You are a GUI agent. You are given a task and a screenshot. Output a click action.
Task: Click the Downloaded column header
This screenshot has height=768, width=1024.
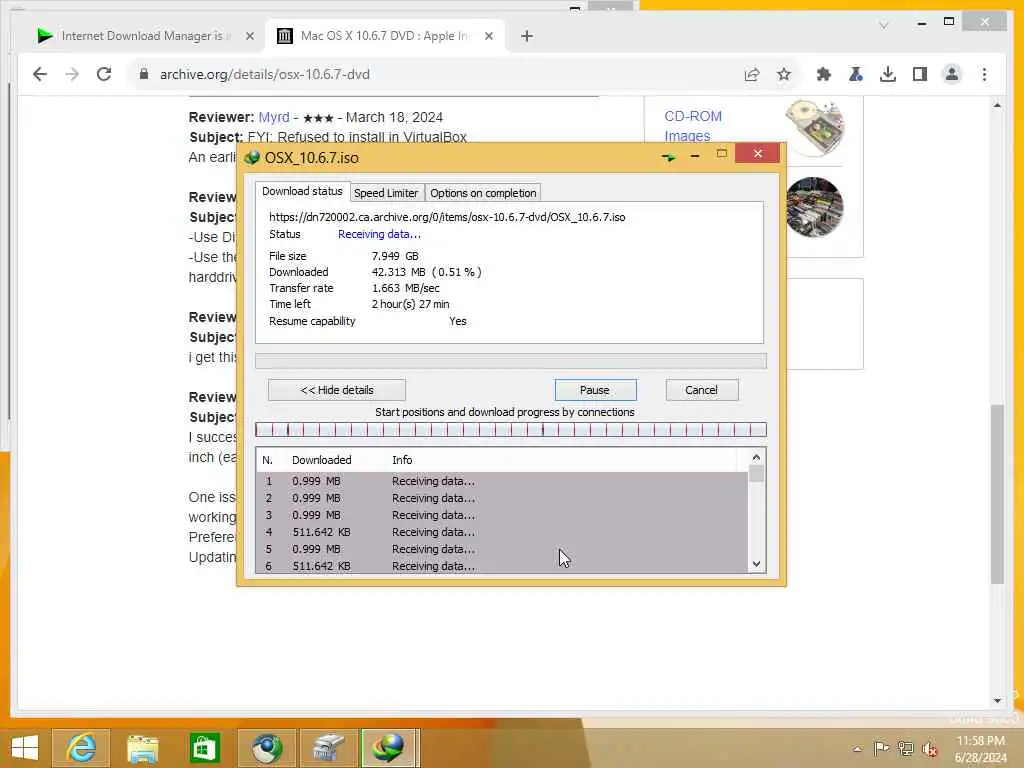pos(321,460)
